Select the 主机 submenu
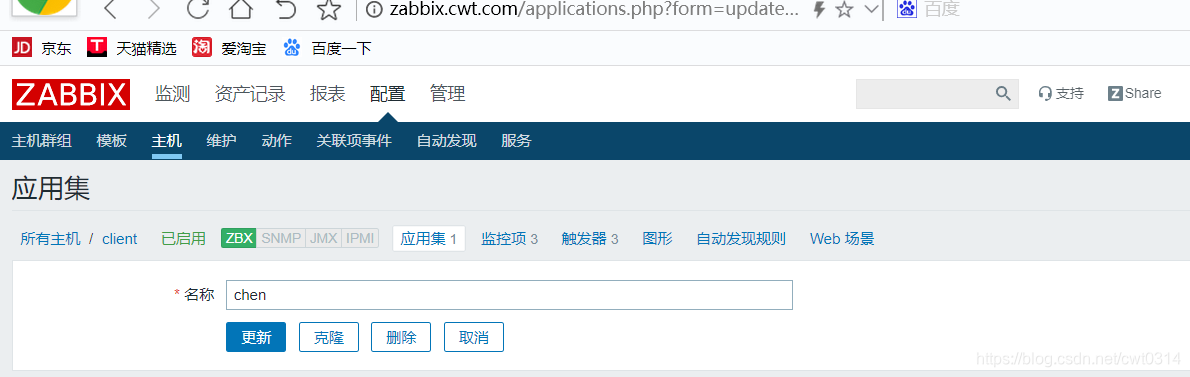The width and height of the screenshot is (1190, 377). coord(166,140)
